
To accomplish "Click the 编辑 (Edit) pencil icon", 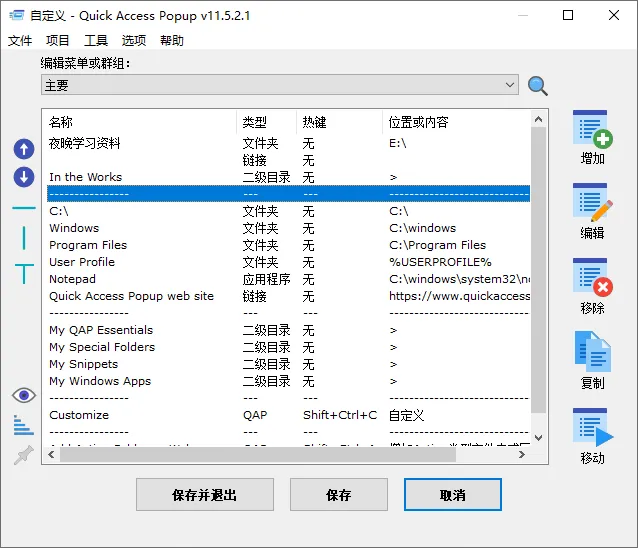I will pos(592,205).
